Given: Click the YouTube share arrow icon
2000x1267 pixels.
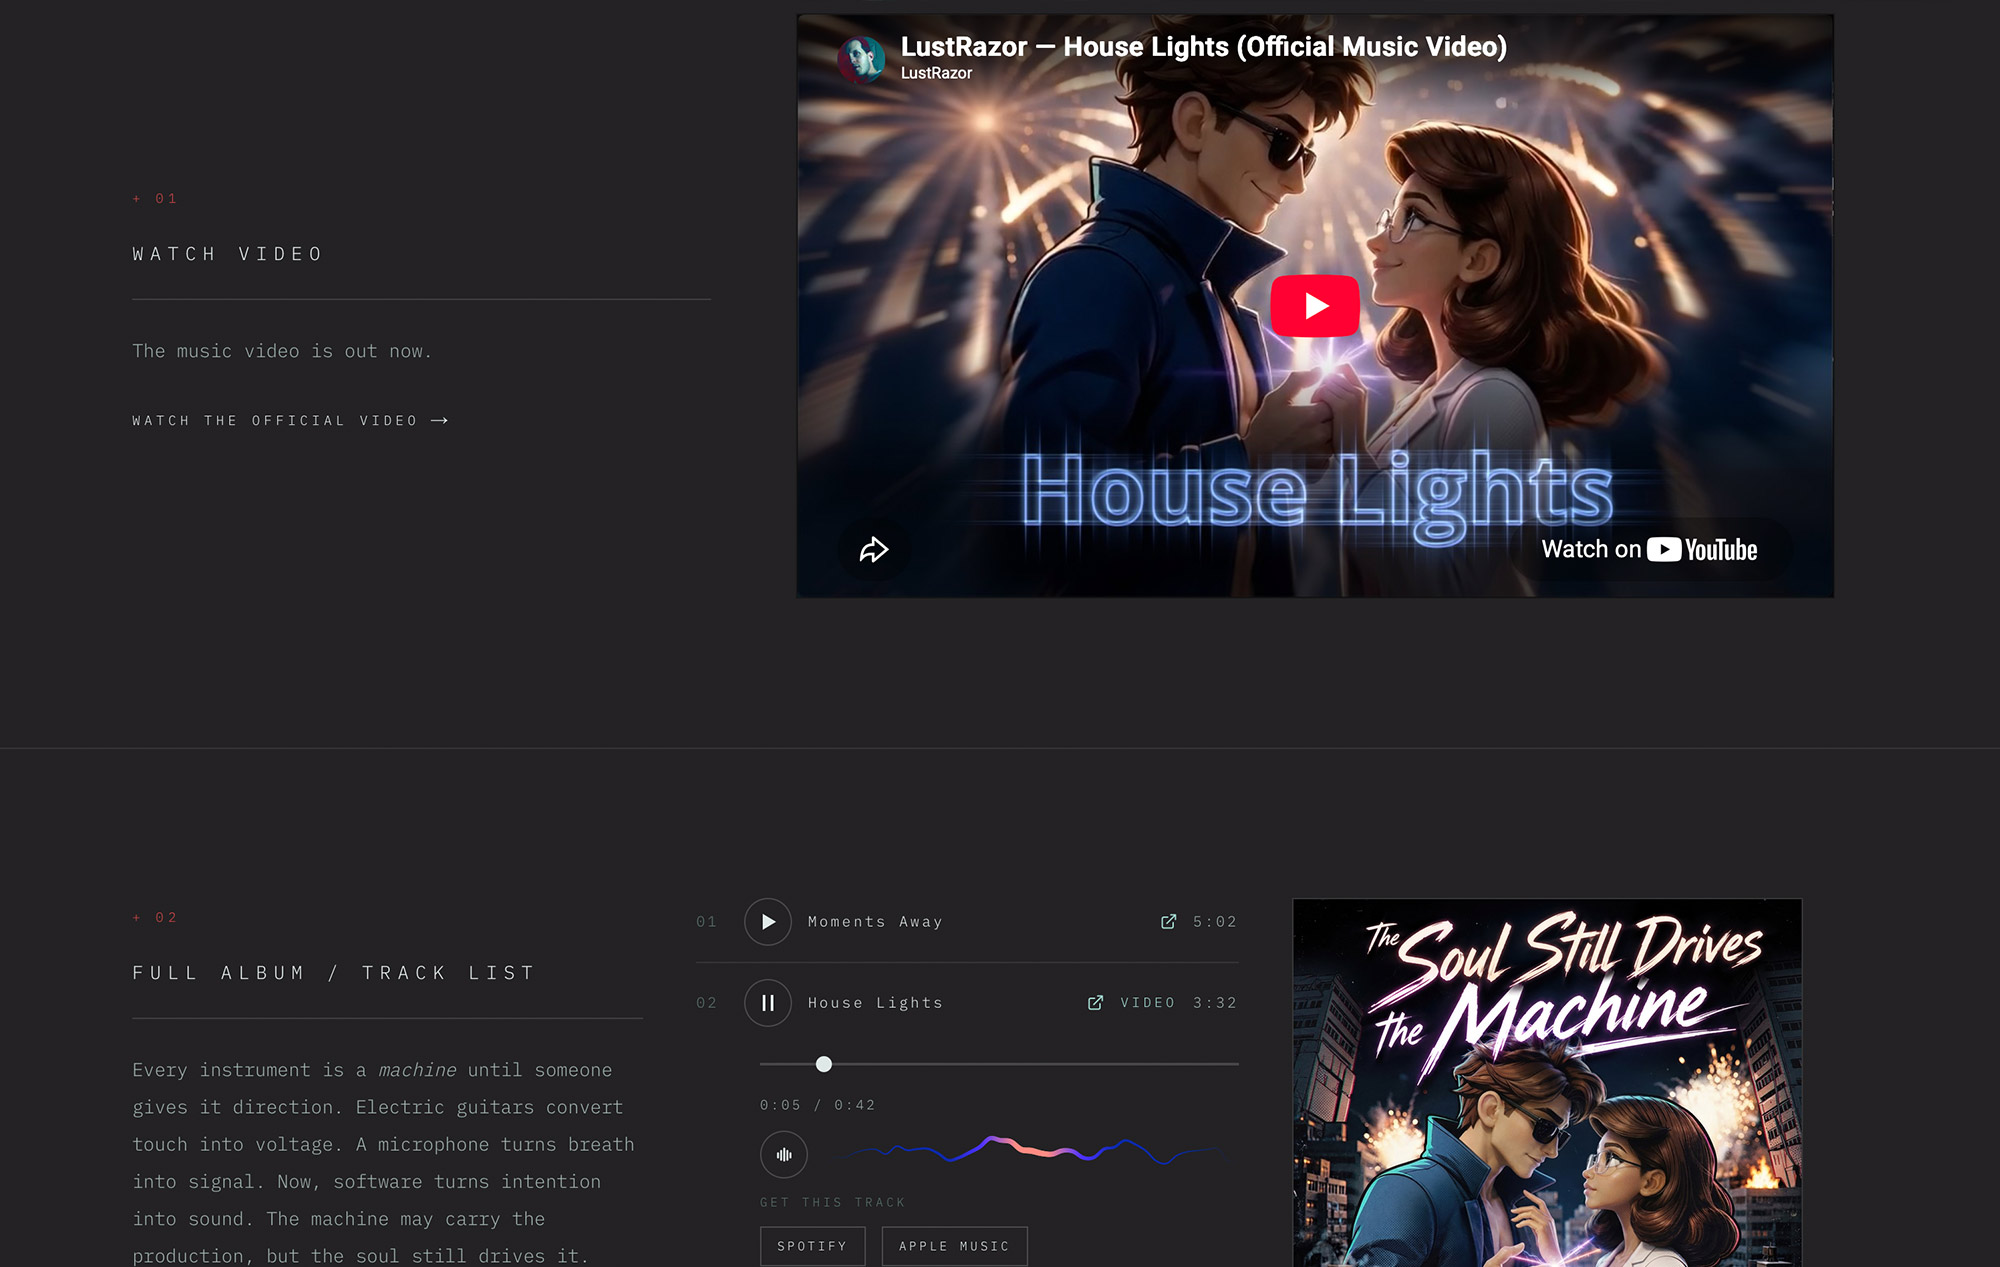Looking at the screenshot, I should (x=874, y=549).
